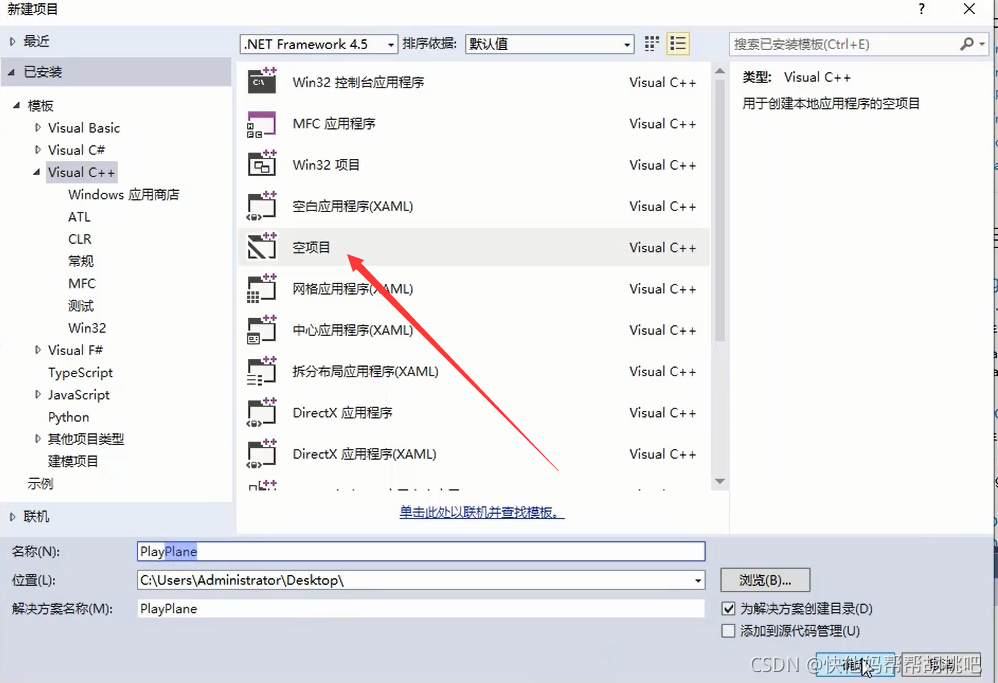Screen dimensions: 998x683
Task: Open the help question mark
Action: (x=921, y=8)
